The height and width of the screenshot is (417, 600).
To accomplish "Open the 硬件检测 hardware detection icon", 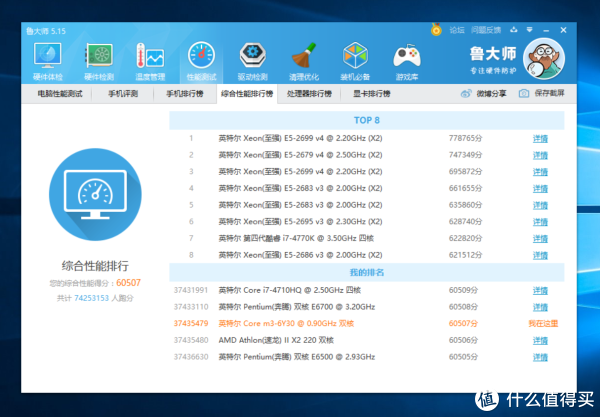I will click(x=99, y=61).
